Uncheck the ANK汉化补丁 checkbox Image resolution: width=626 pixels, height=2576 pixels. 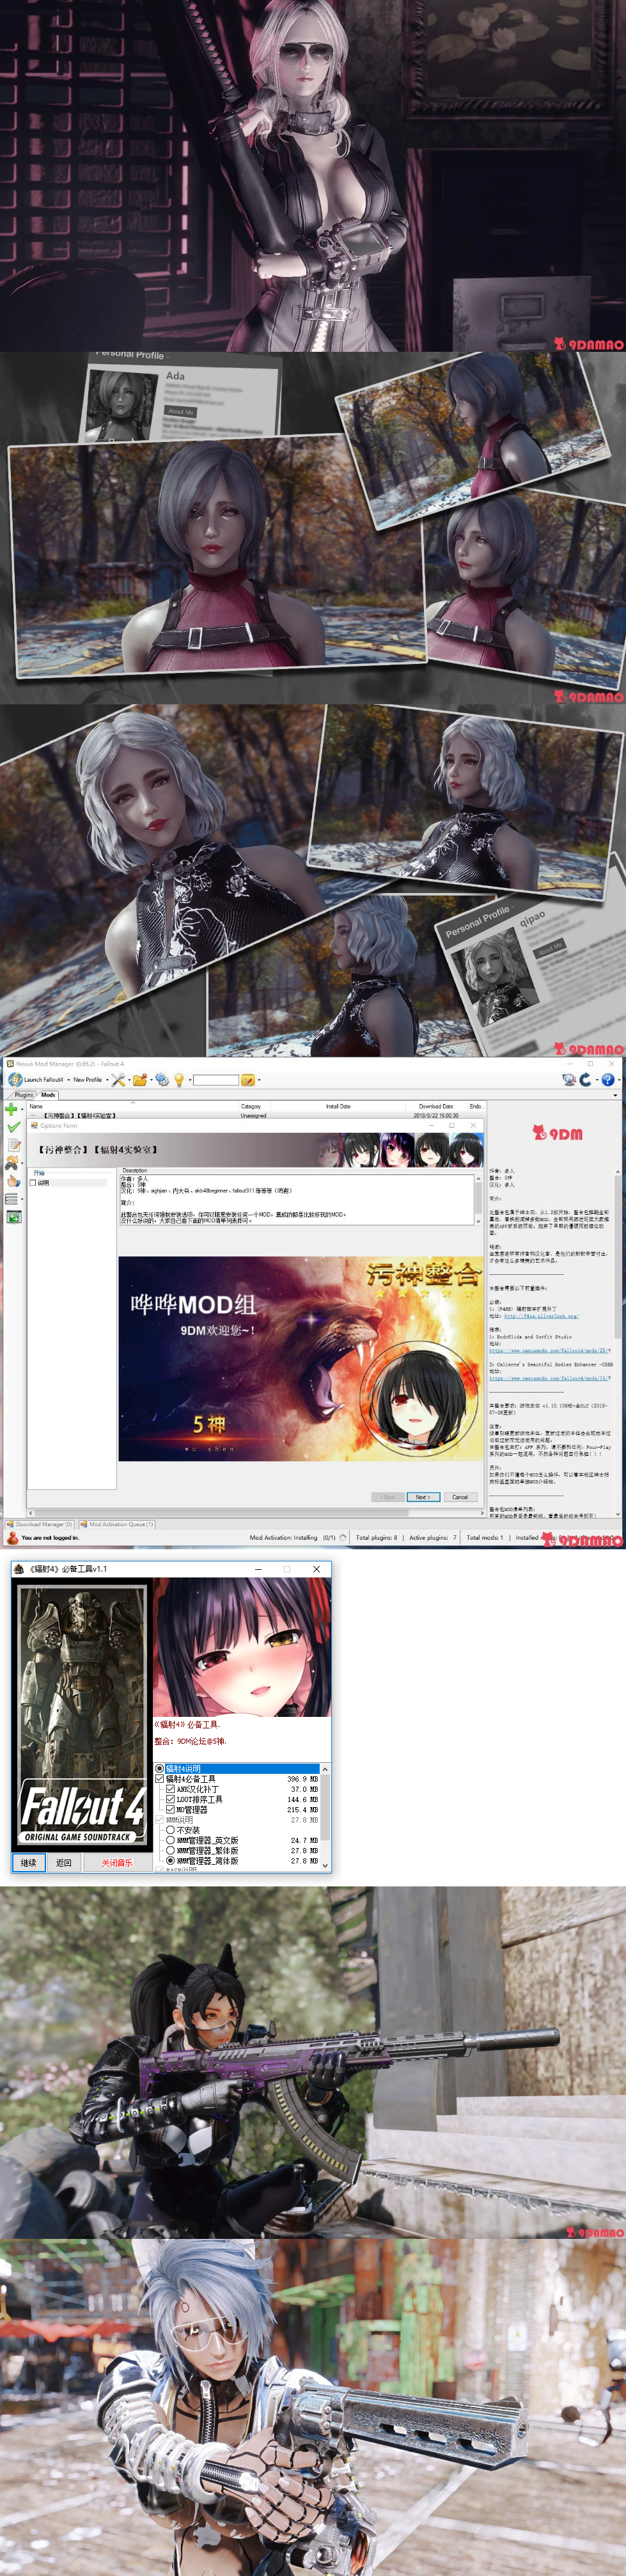[171, 1789]
